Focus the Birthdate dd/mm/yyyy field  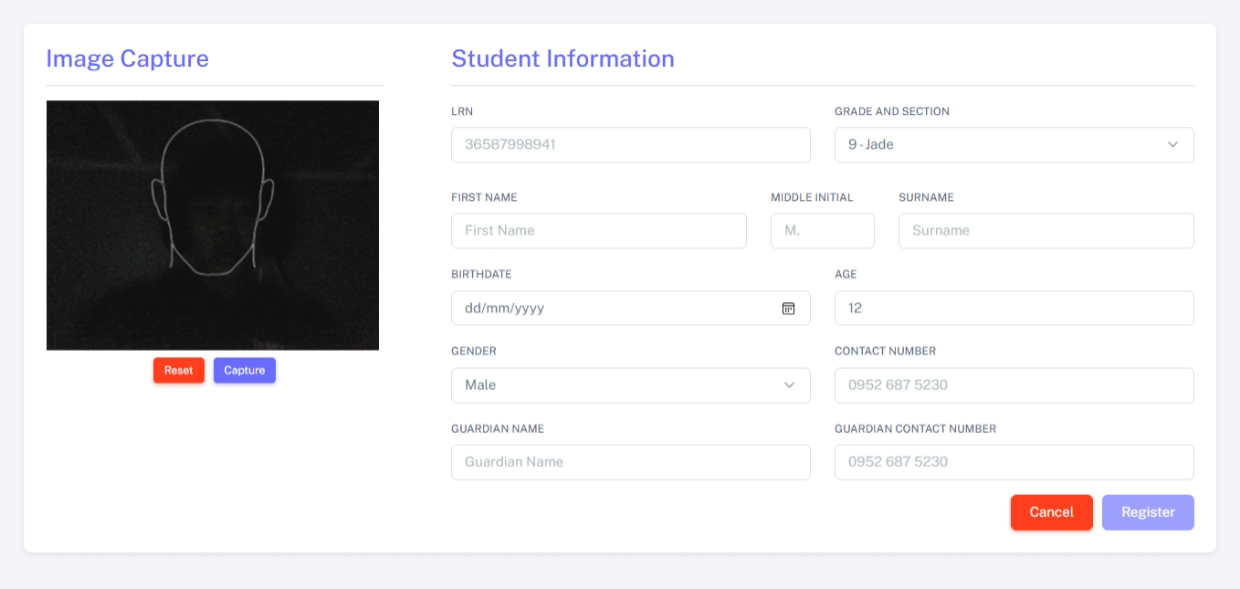[631, 308]
